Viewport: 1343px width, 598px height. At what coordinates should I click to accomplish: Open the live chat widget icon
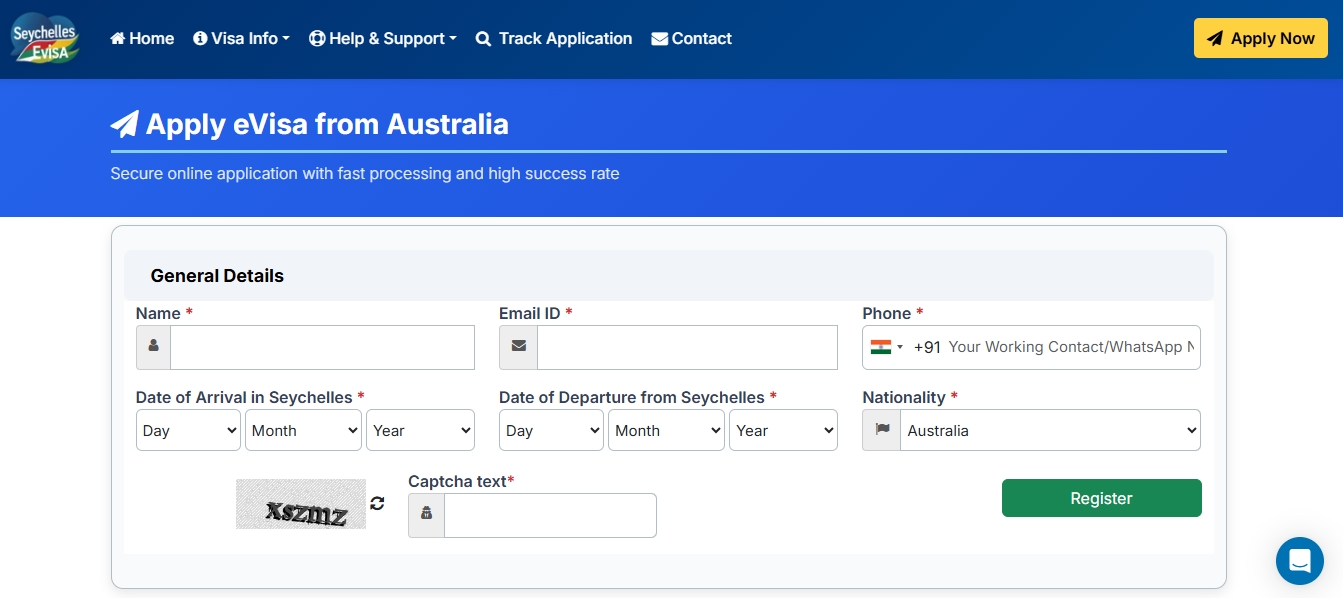click(1299, 560)
